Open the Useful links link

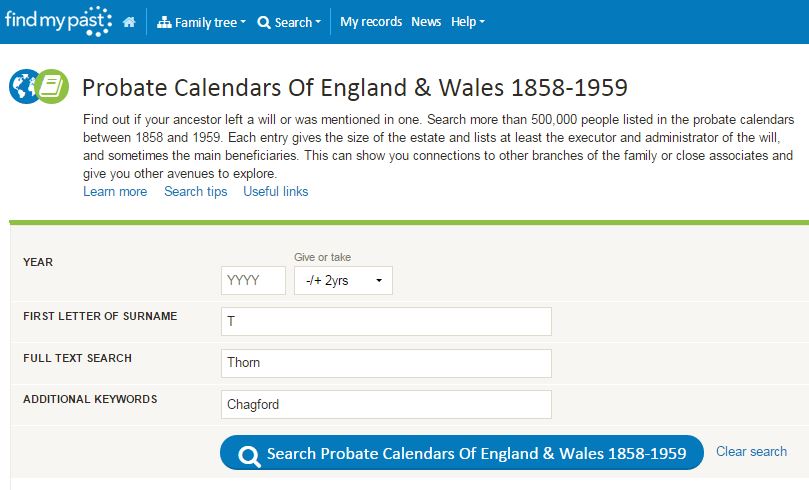276,191
